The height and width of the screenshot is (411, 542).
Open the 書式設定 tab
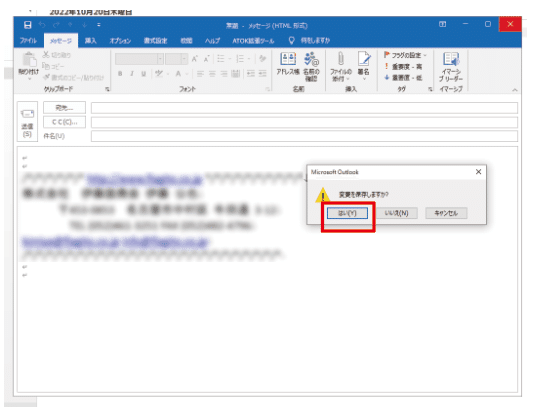[156, 41]
